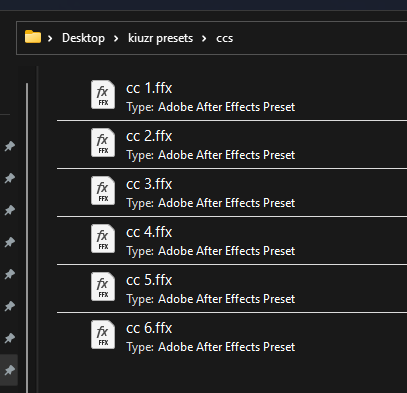Click the FFX icon of cc 1.ffx

pyautogui.click(x=103, y=95)
